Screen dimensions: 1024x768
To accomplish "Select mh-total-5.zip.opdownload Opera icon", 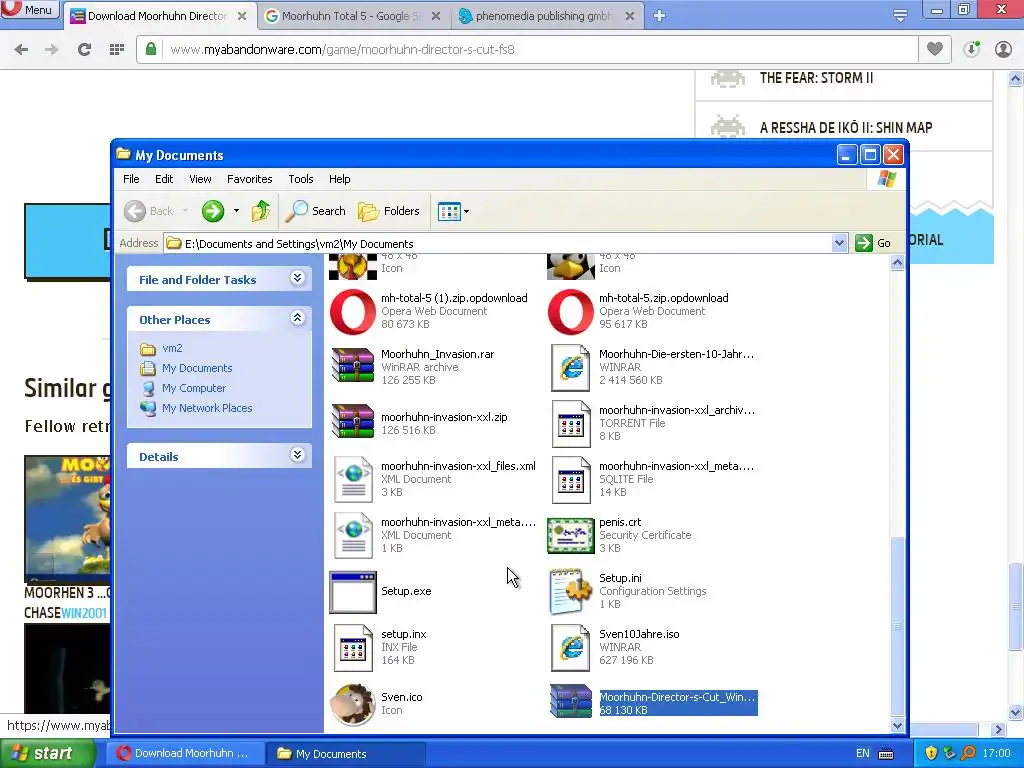I will [571, 312].
